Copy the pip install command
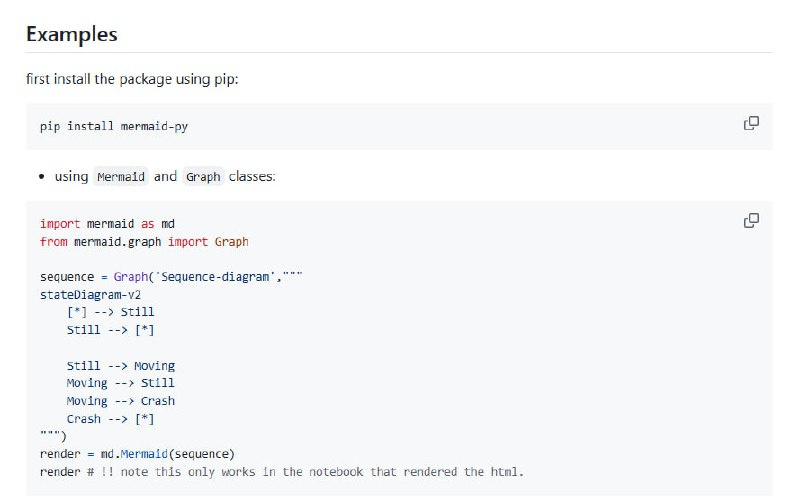The image size is (800, 501). coord(751,123)
